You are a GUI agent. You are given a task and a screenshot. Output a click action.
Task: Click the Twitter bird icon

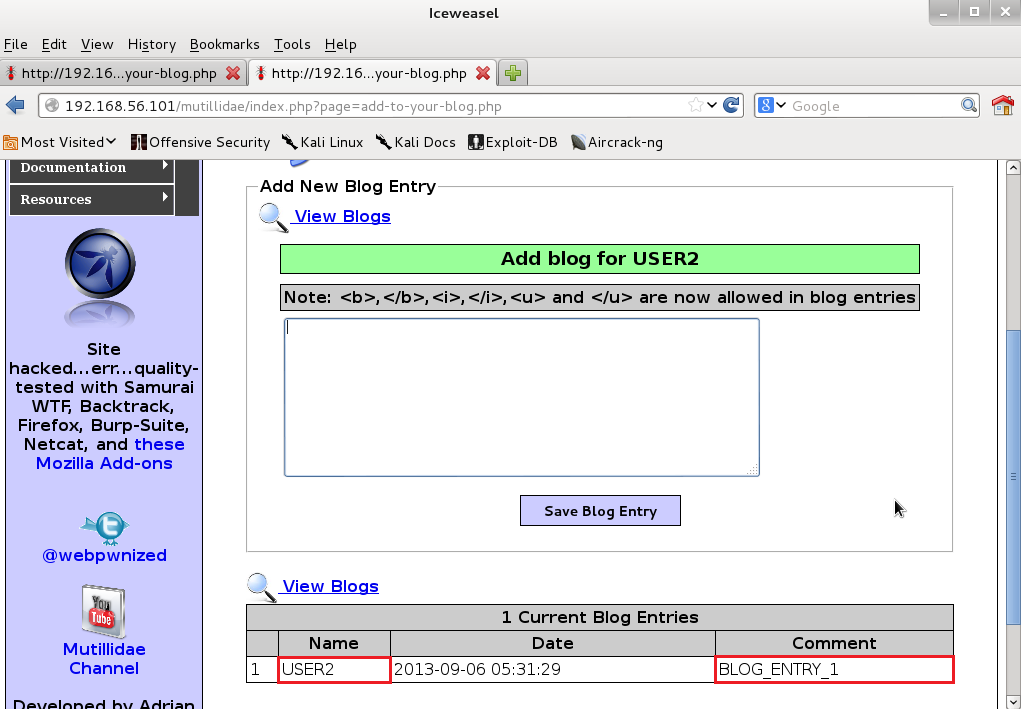pyautogui.click(x=104, y=527)
